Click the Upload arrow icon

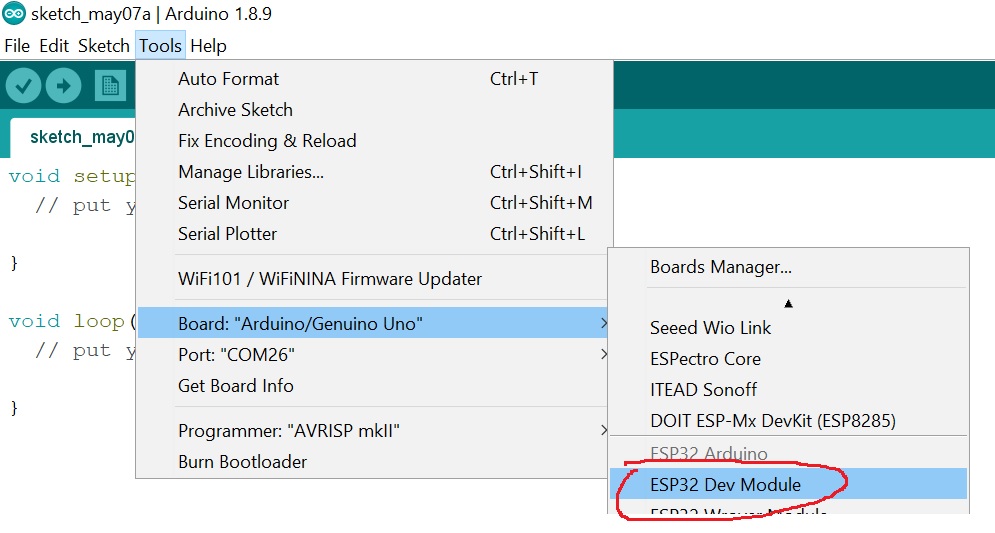point(63,86)
